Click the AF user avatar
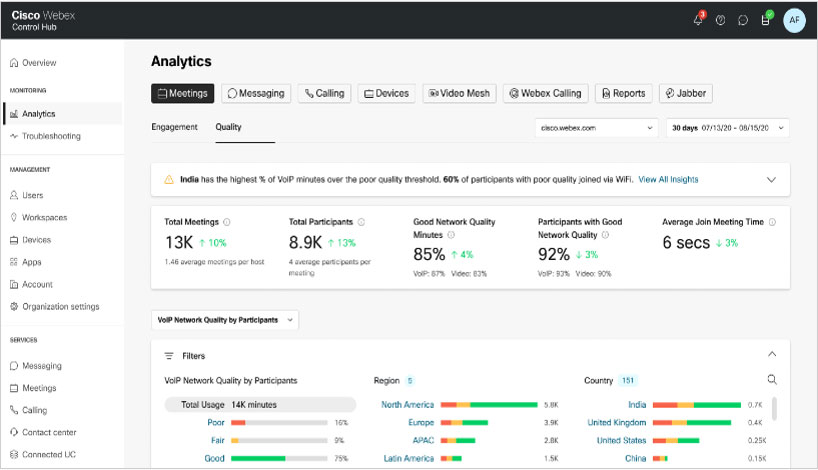Viewport: 818px width, 470px height. point(793,20)
